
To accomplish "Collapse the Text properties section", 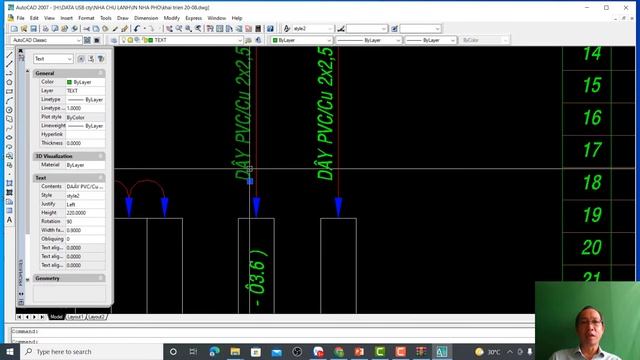I will pyautogui.click(x=100, y=178).
